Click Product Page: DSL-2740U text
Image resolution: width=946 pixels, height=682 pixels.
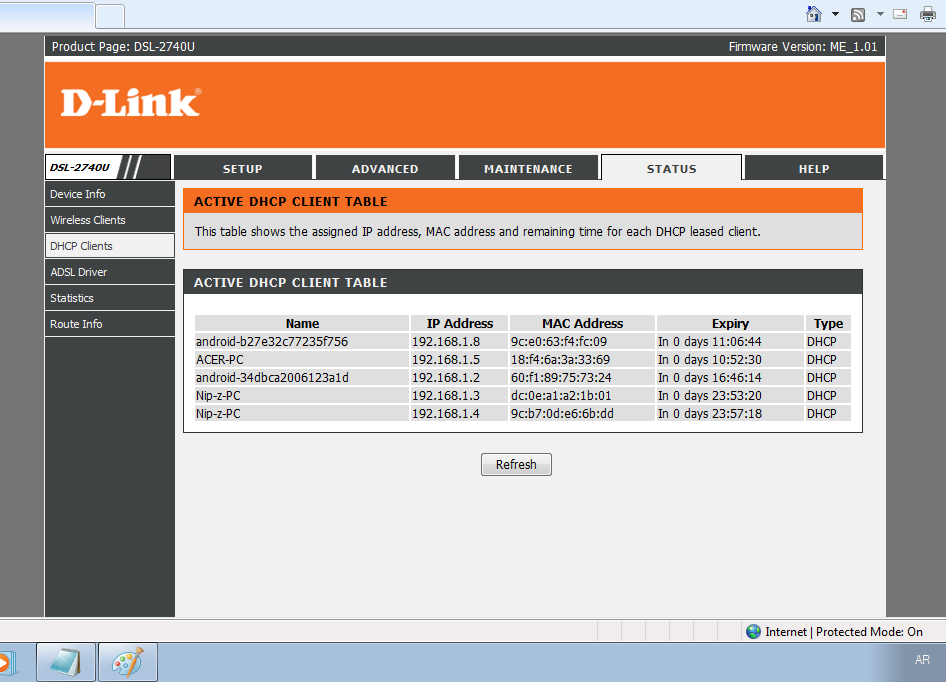point(123,46)
